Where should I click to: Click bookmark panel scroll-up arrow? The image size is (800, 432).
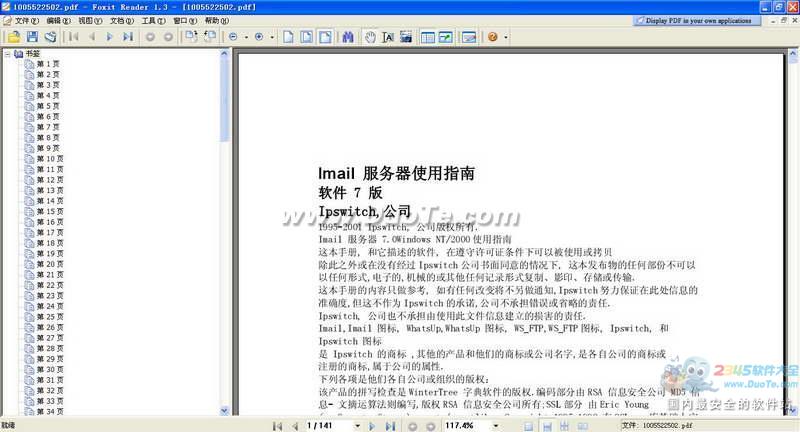(224, 53)
